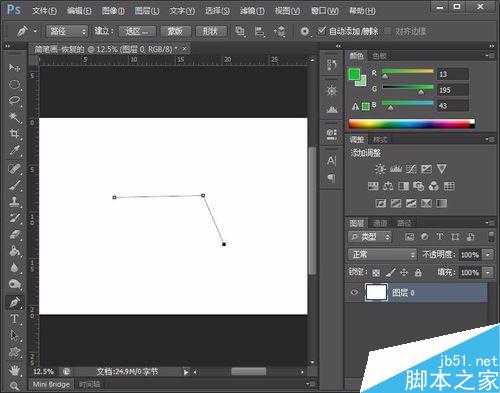Toggle type layer filter
This screenshot has width=500, height=393.
pyautogui.click(x=440, y=237)
